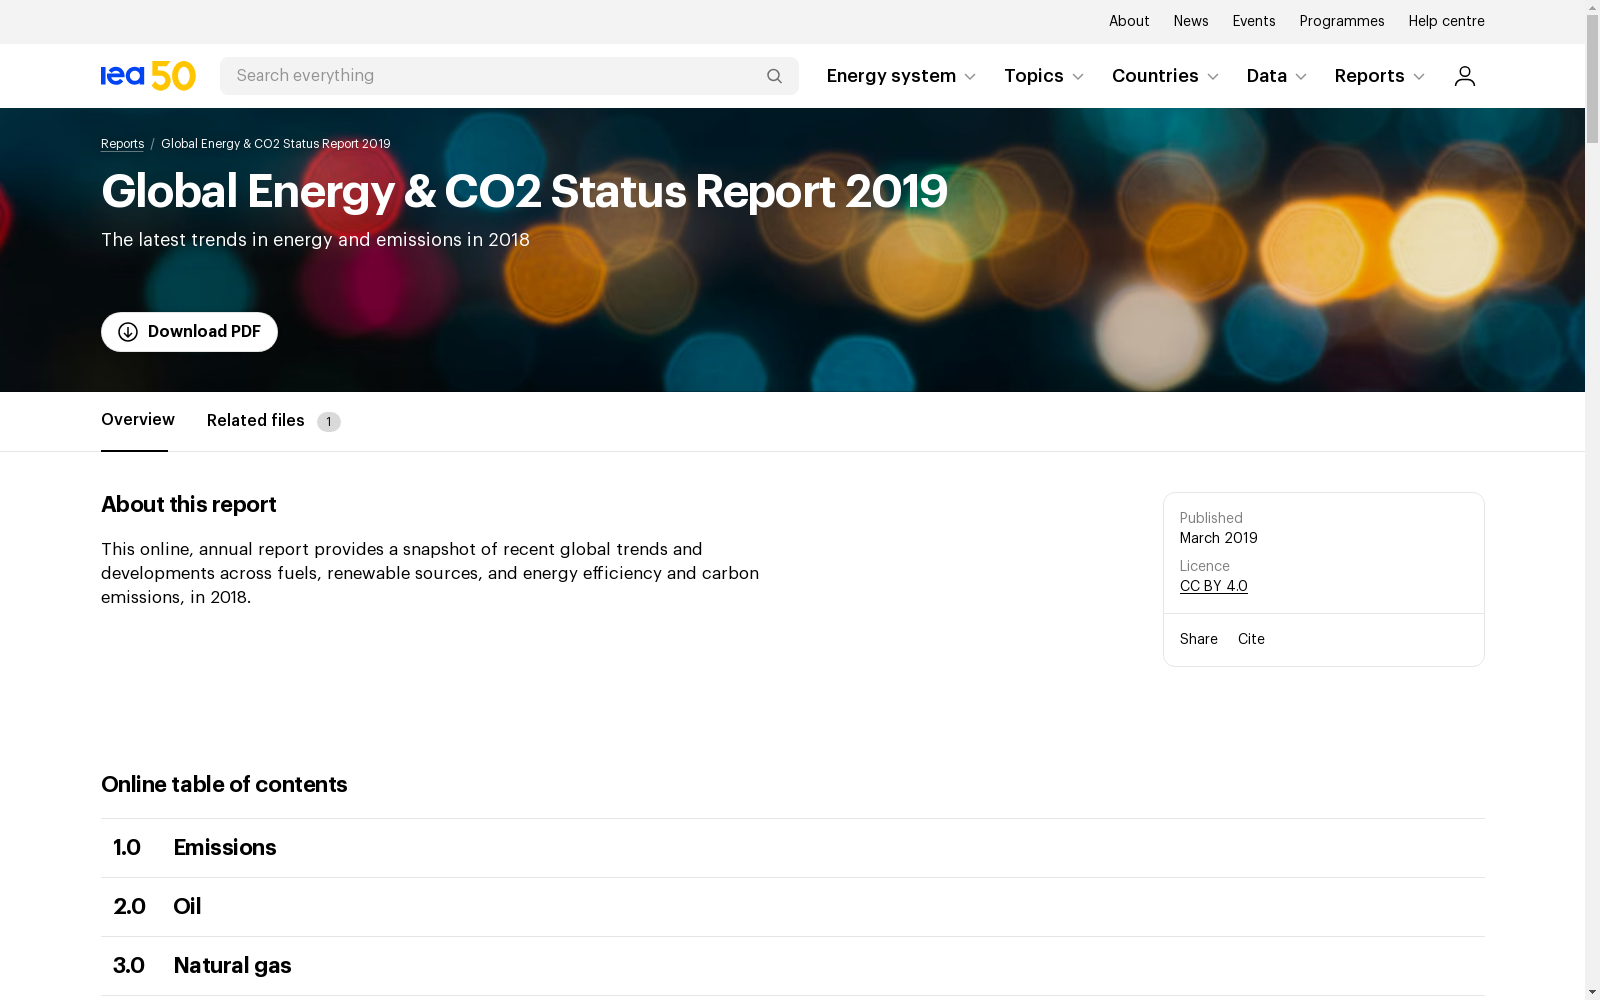Click the scrollbar up arrow

1592,7
